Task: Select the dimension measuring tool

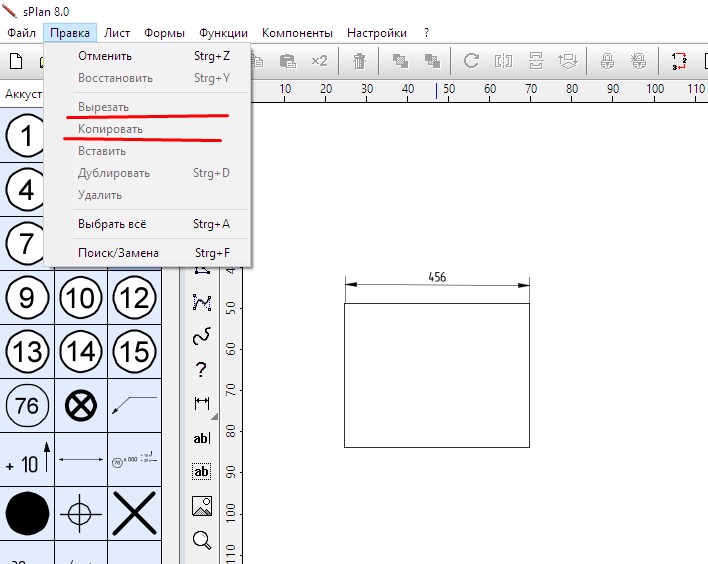Action: click(x=202, y=403)
